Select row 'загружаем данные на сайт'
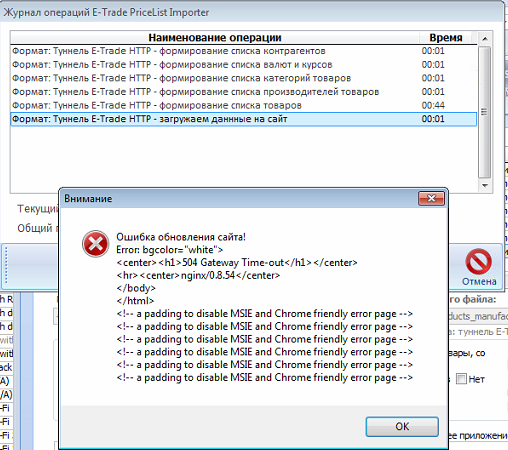Viewport: 508px width, 450px height. tap(244, 119)
